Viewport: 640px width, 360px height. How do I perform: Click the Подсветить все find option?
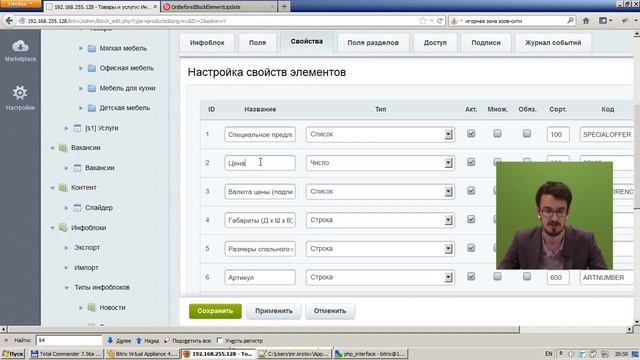[x=188, y=340]
